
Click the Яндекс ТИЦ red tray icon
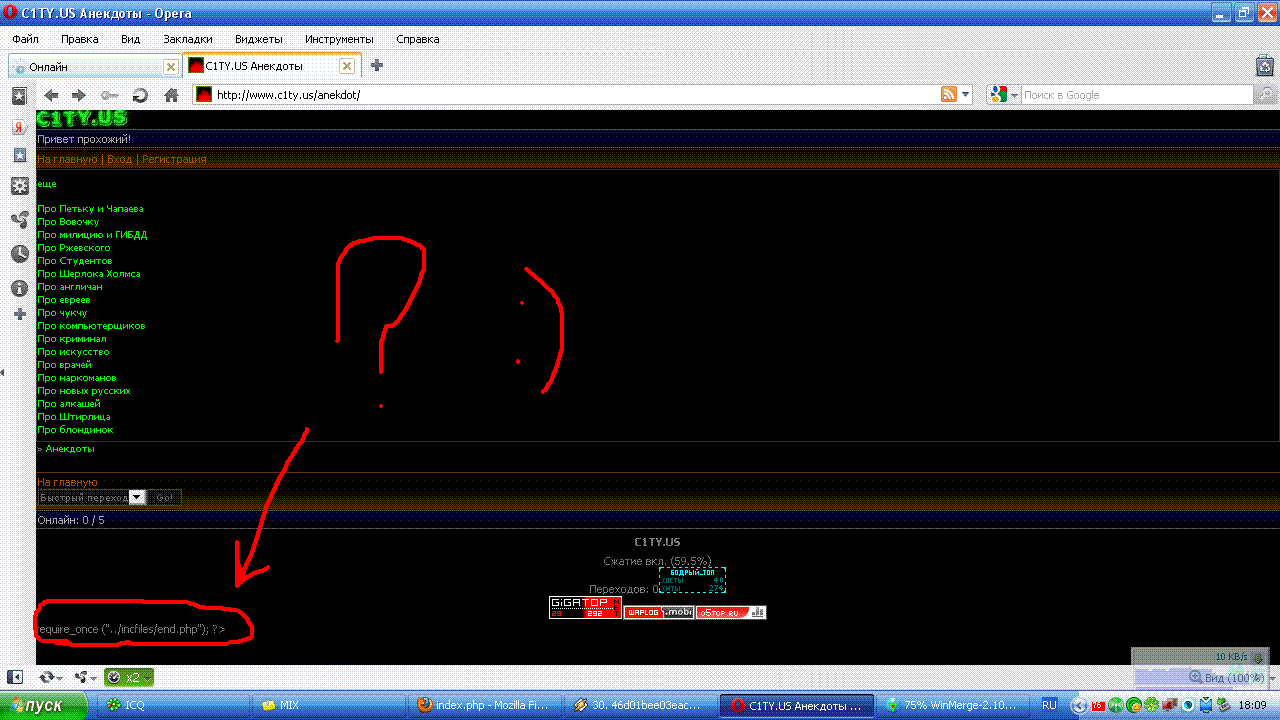1098,705
